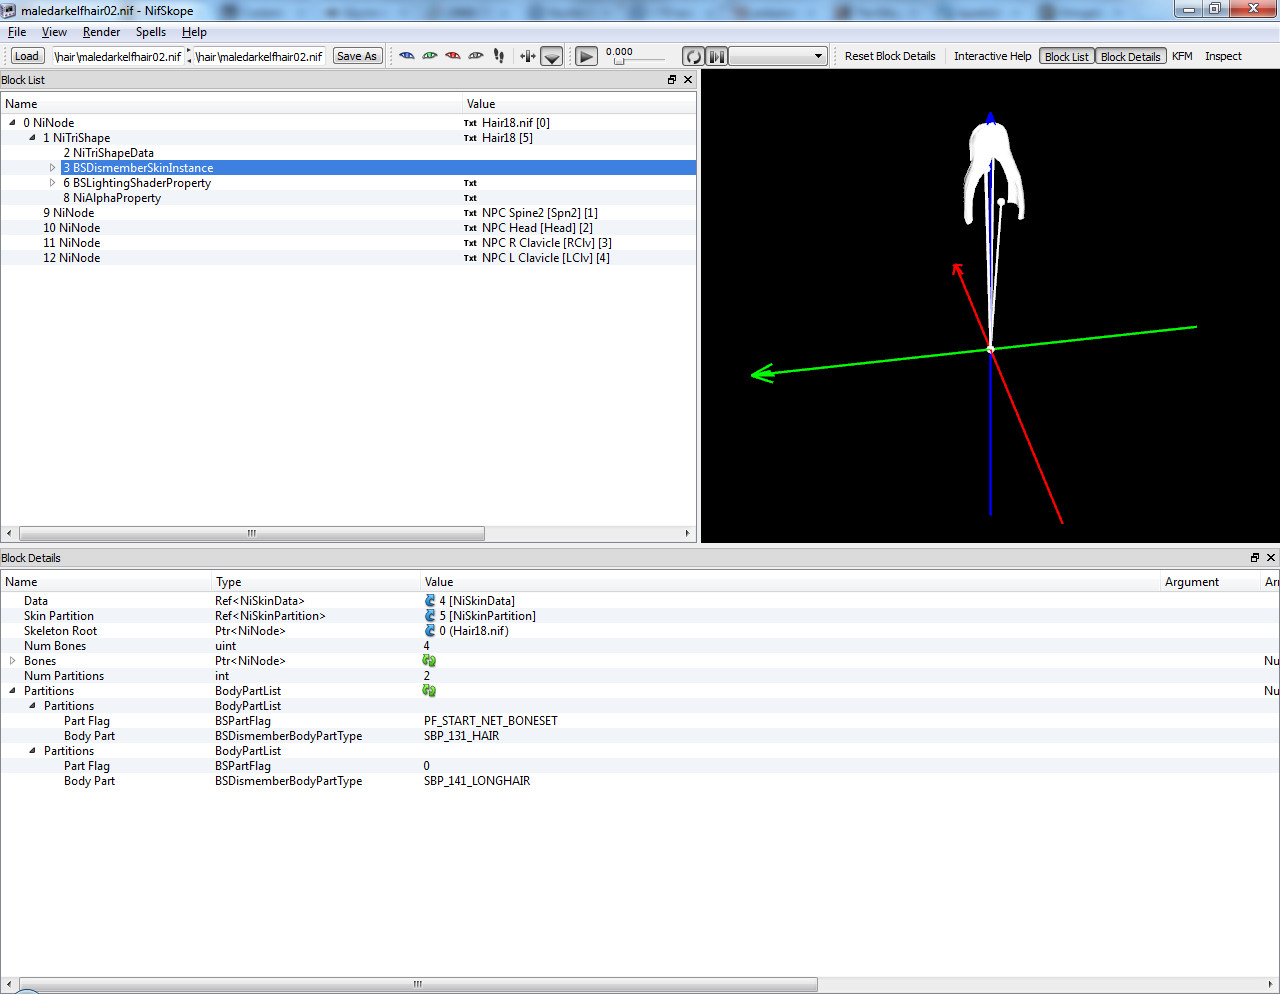Click Txt icon beside NPC L Clavicle
This screenshot has width=1280, height=994.
[x=470, y=258]
